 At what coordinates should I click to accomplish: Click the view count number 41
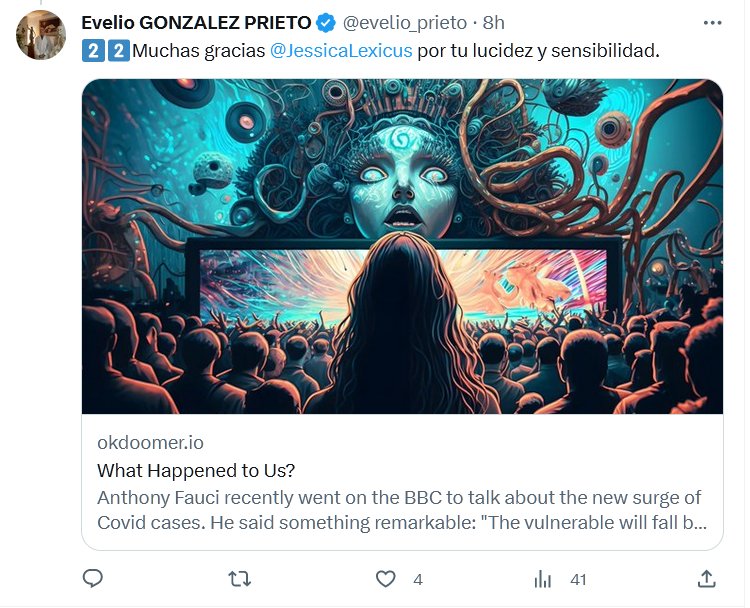(578, 579)
